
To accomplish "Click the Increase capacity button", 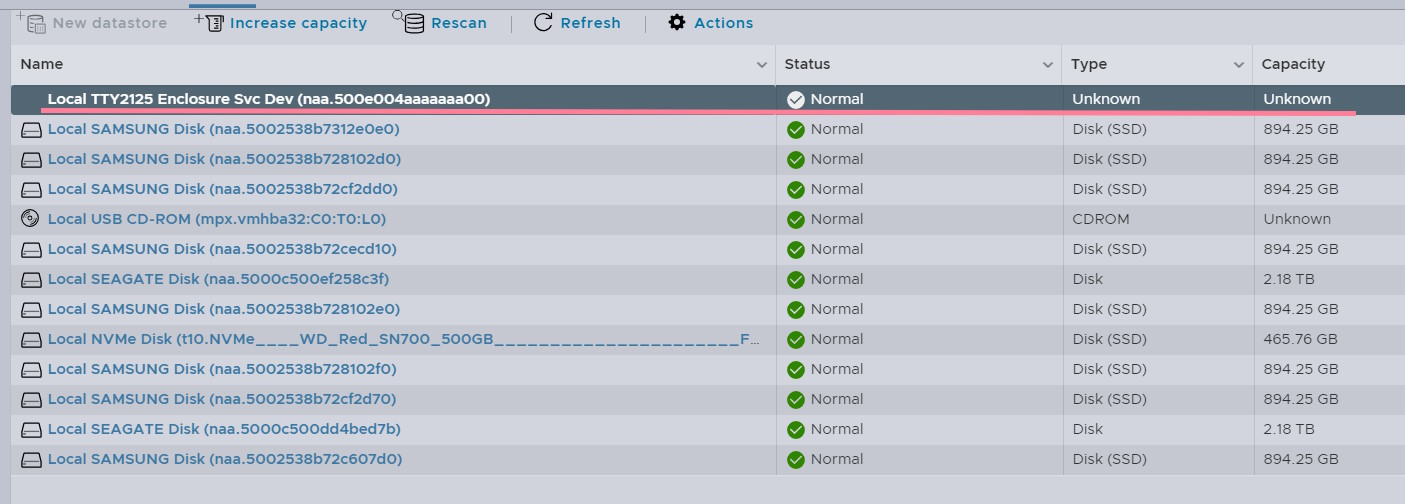I will tap(298, 22).
